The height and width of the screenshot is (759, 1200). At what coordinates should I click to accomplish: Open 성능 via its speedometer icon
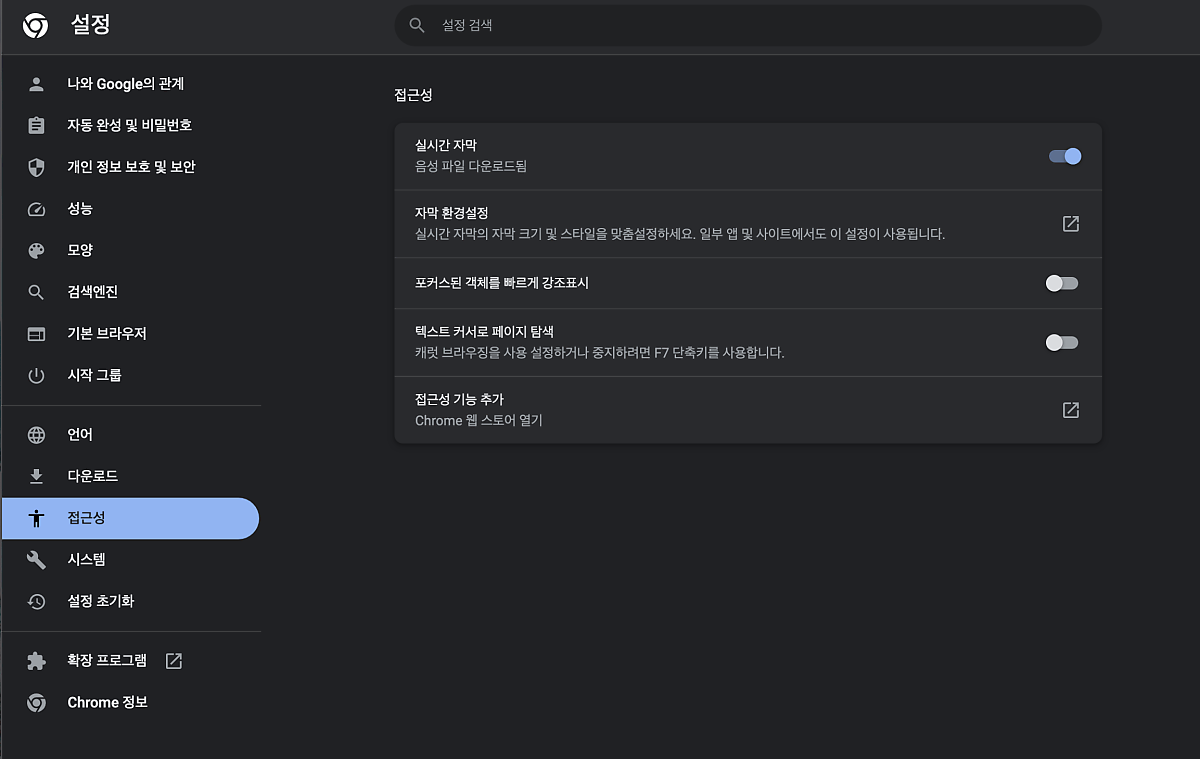[36, 209]
